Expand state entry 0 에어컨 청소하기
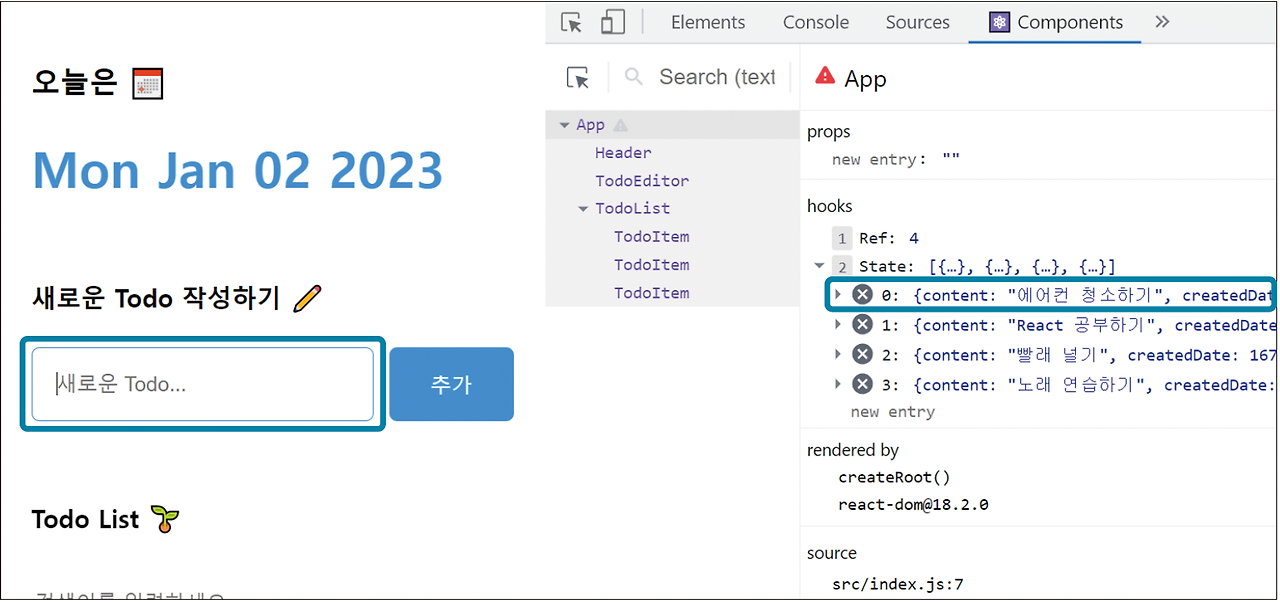This screenshot has width=1280, height=602. (839, 295)
